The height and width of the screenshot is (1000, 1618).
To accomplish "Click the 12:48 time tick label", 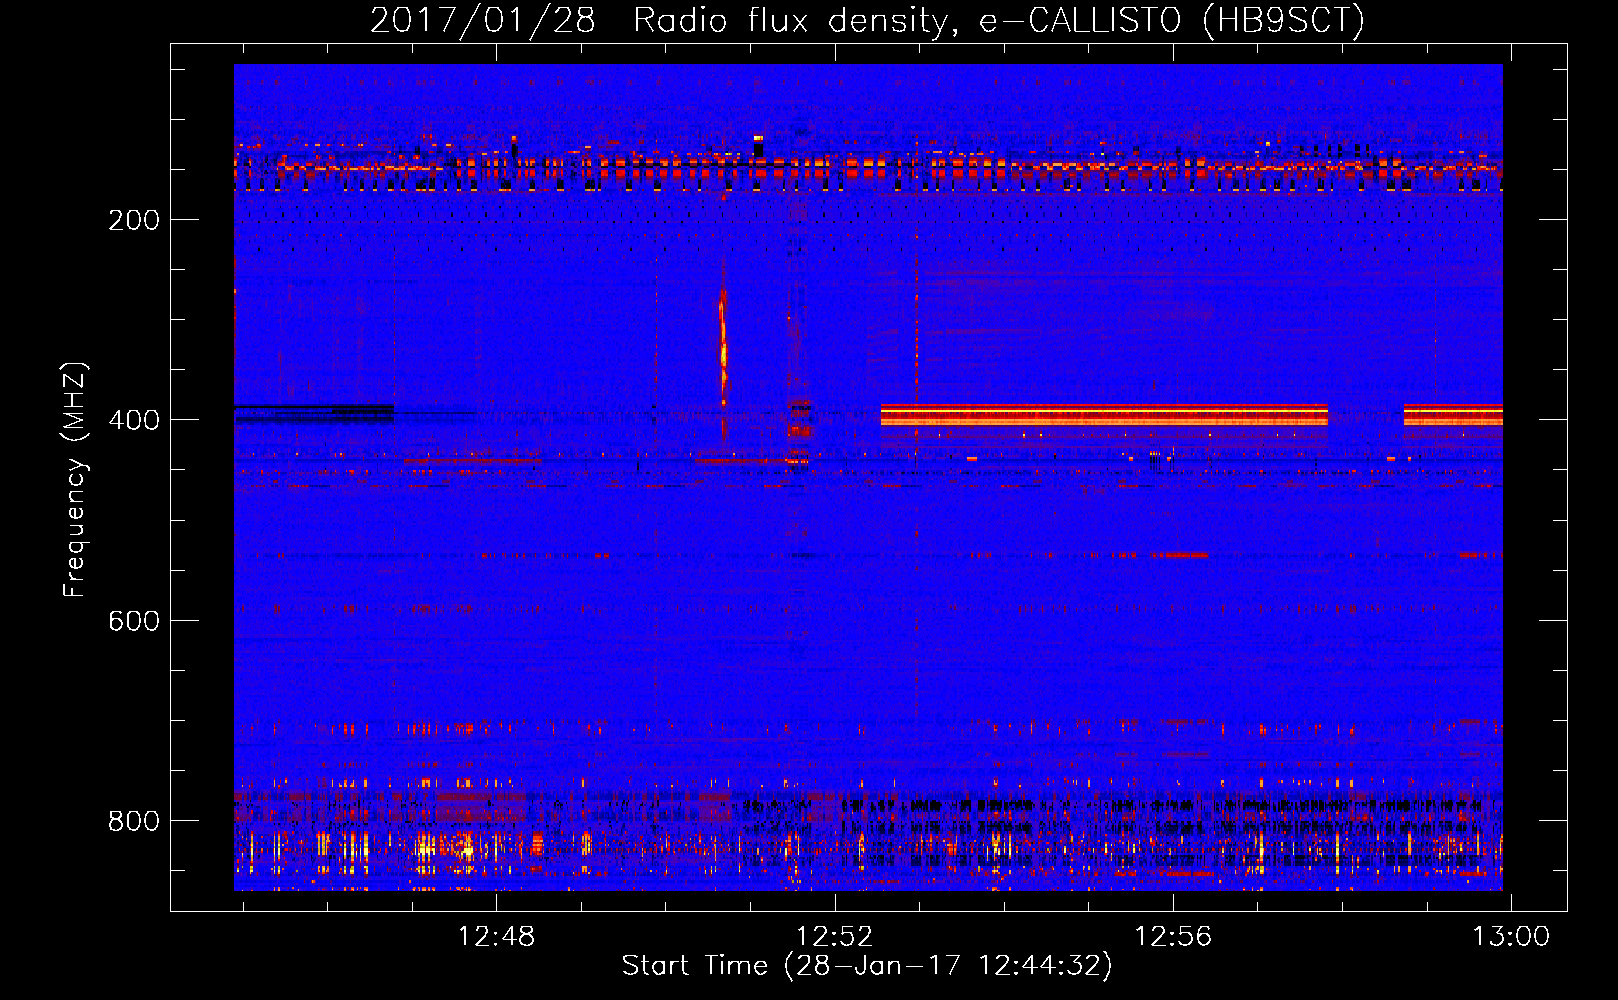I will pos(497,936).
